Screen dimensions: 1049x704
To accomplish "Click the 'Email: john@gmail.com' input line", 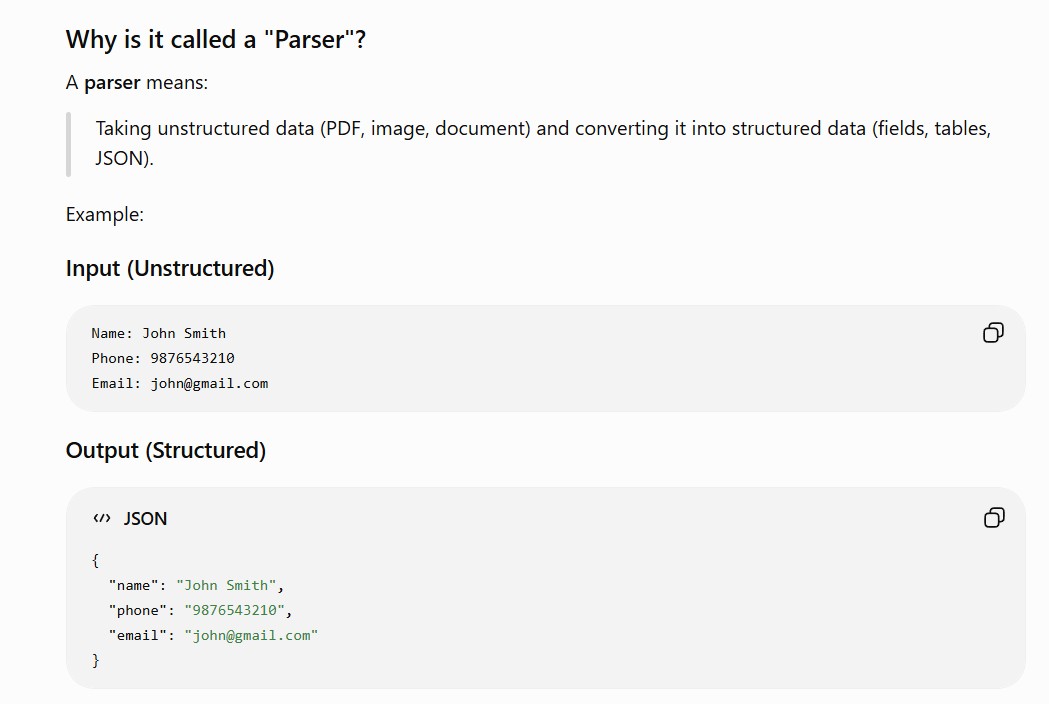I will 180,383.
